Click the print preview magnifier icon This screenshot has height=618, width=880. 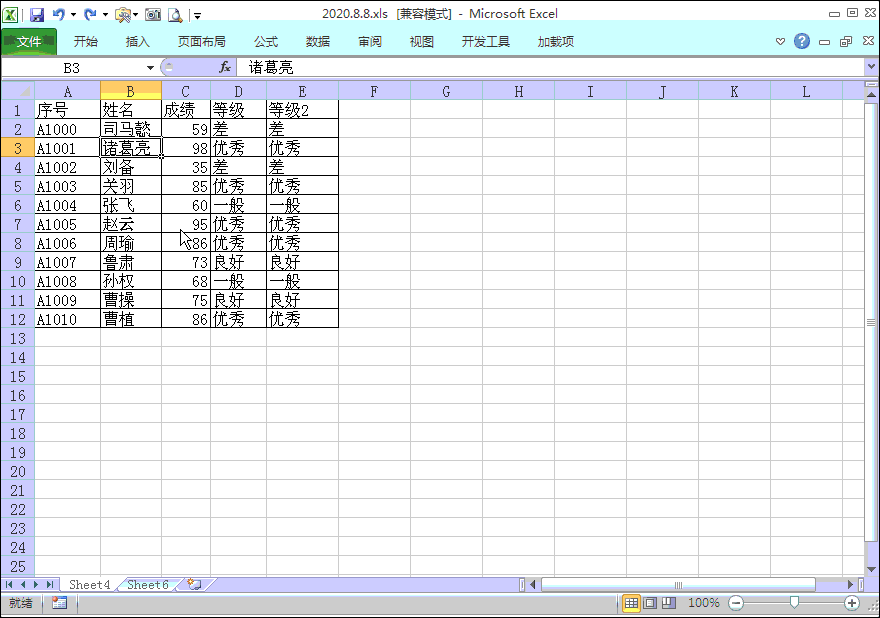click(175, 15)
